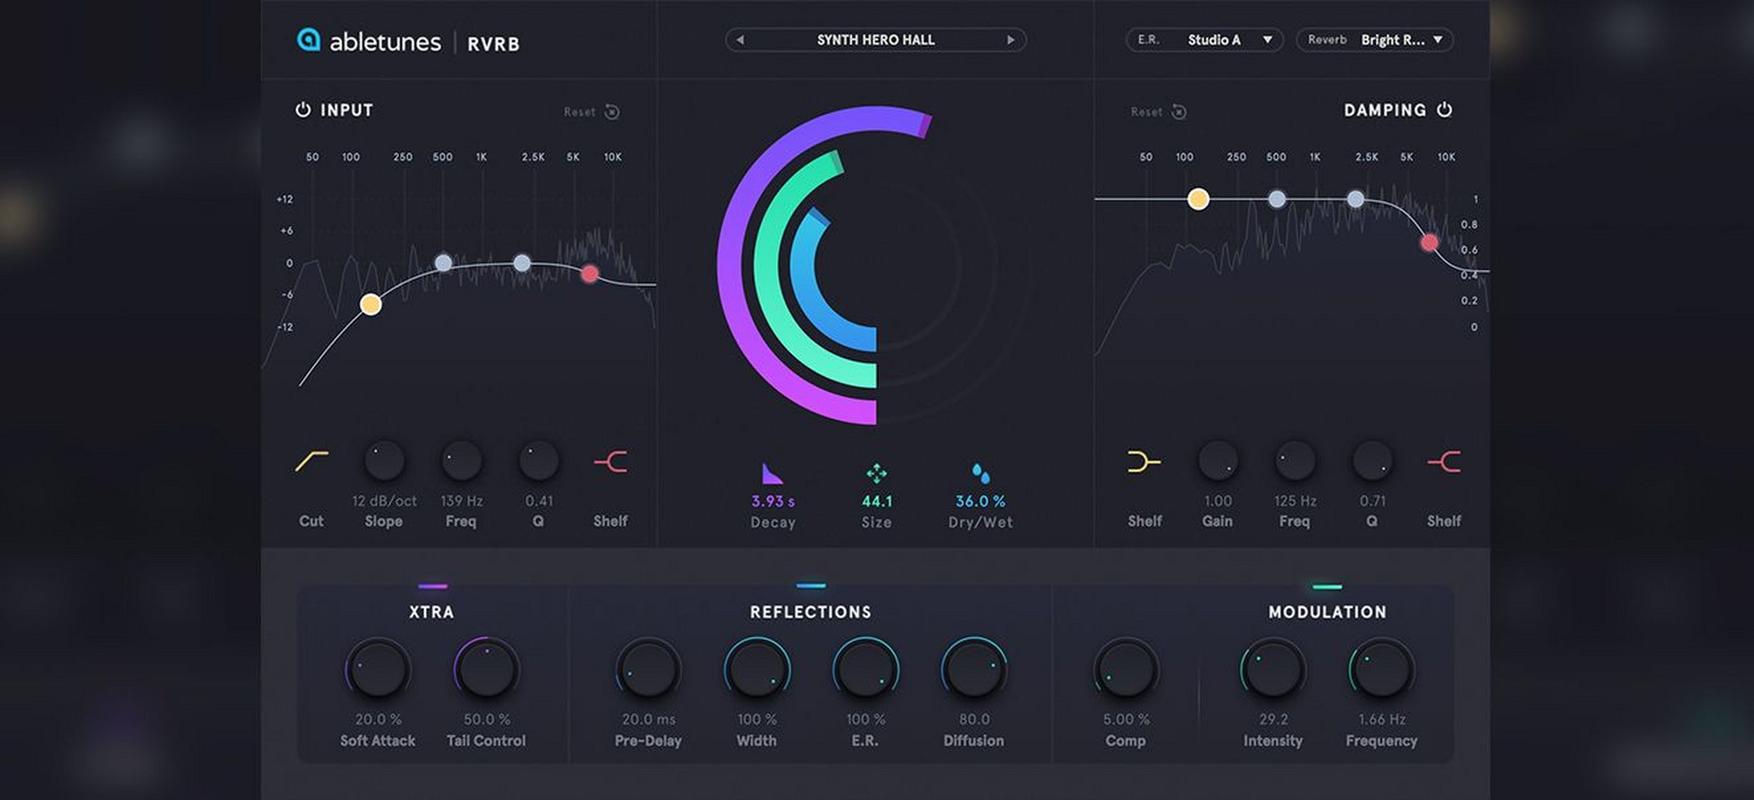Click the Input Freq value 139 Hz
The image size is (1754, 800).
461,501
